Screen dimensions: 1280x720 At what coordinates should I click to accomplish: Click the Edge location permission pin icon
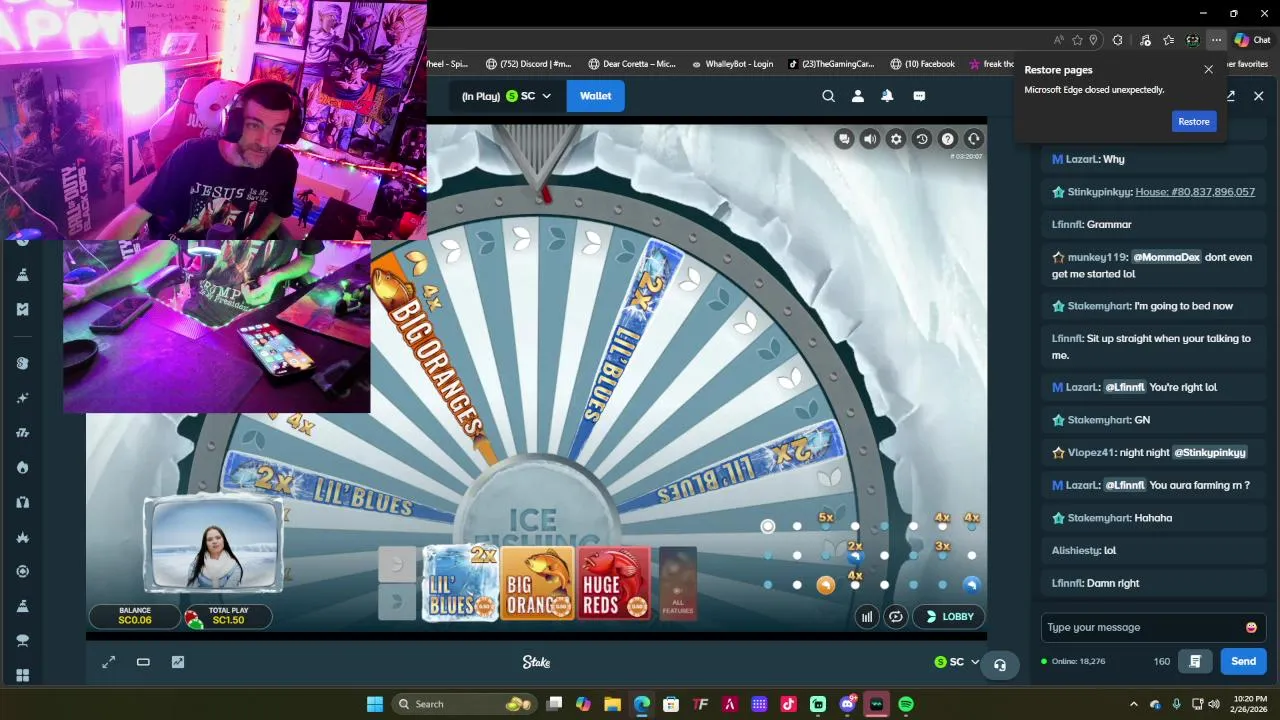pos(1093,40)
